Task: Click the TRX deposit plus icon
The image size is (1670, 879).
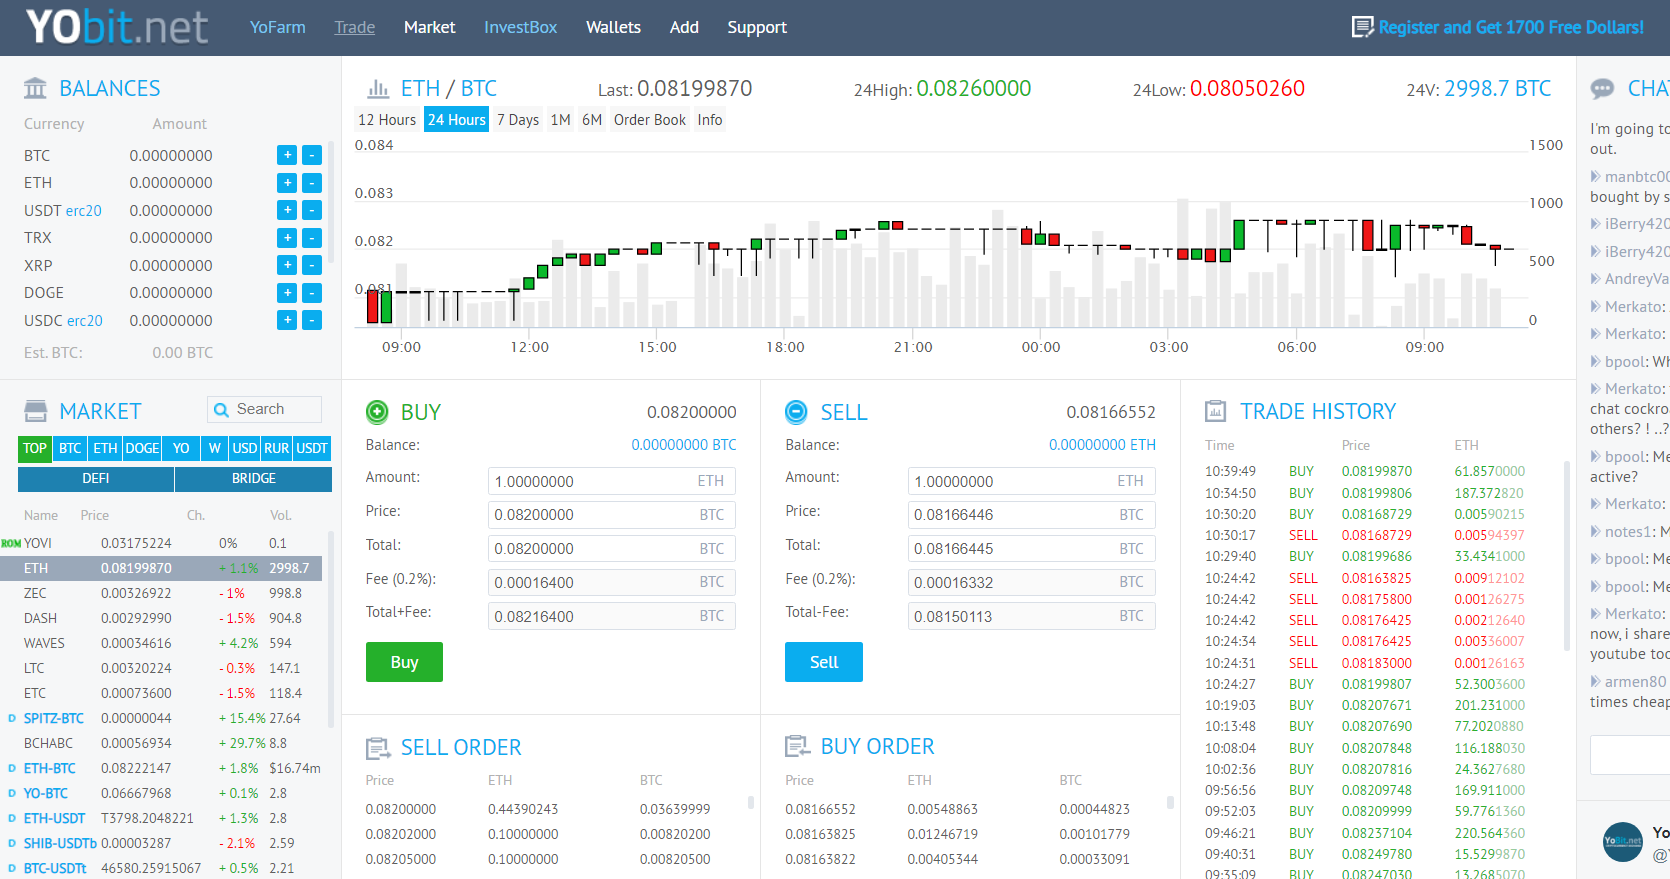Action: (x=287, y=238)
